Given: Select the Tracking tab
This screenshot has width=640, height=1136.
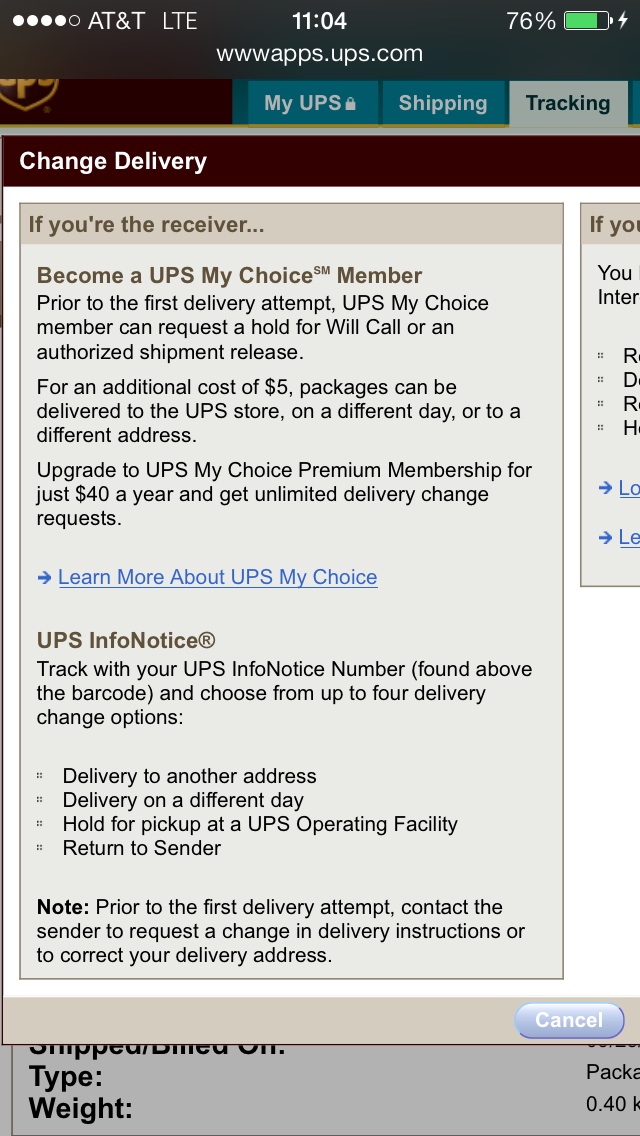Looking at the screenshot, I should coord(567,103).
